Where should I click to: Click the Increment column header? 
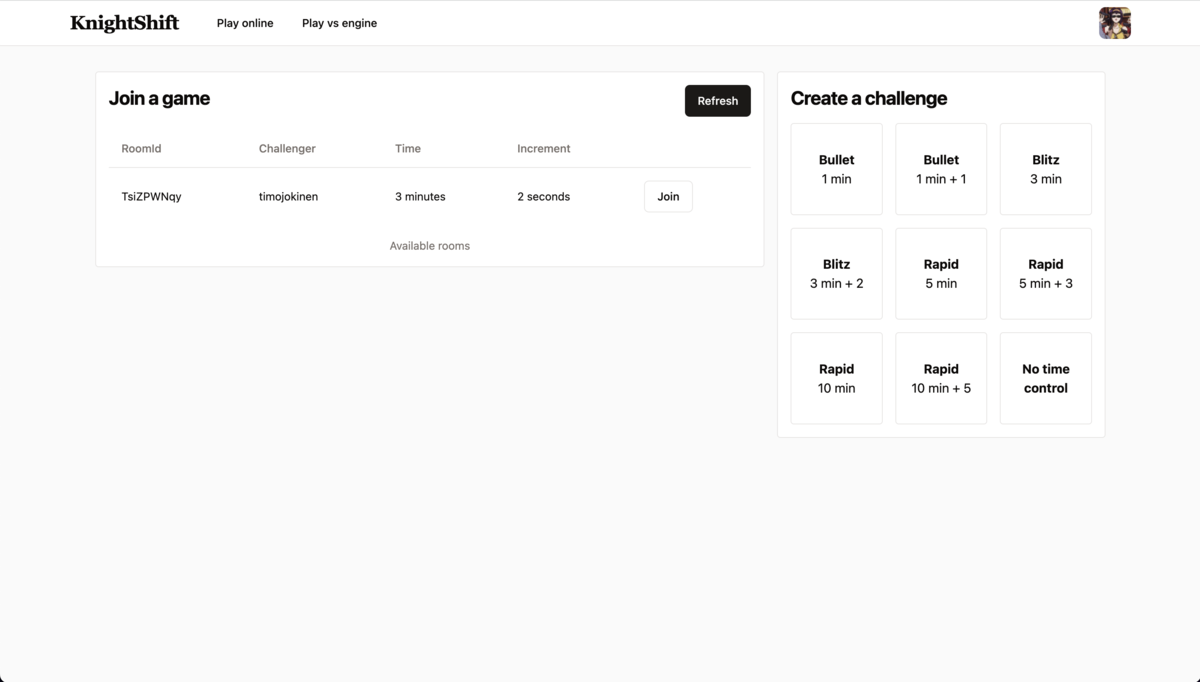[543, 149]
